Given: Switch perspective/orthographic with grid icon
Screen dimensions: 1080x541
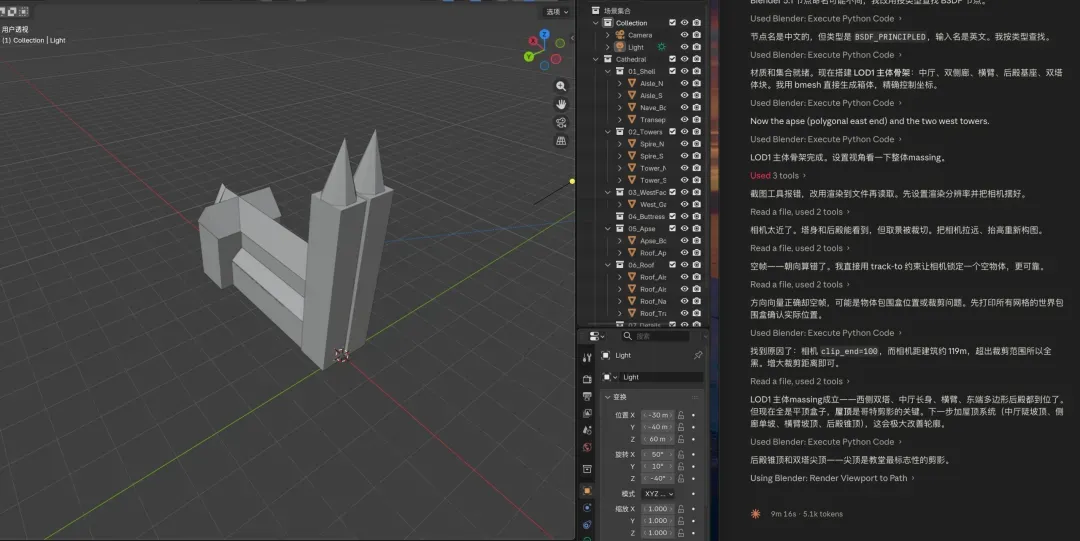Looking at the screenshot, I should [x=561, y=141].
